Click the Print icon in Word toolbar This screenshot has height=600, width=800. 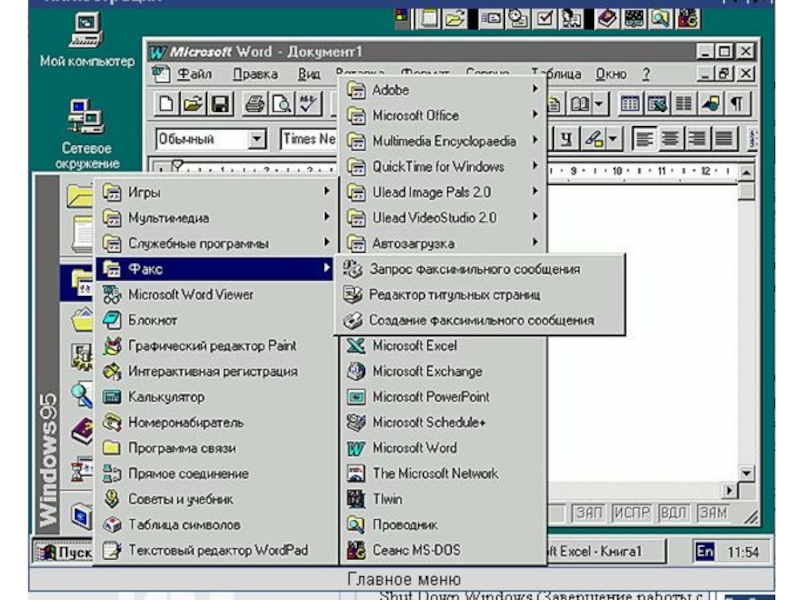254,104
